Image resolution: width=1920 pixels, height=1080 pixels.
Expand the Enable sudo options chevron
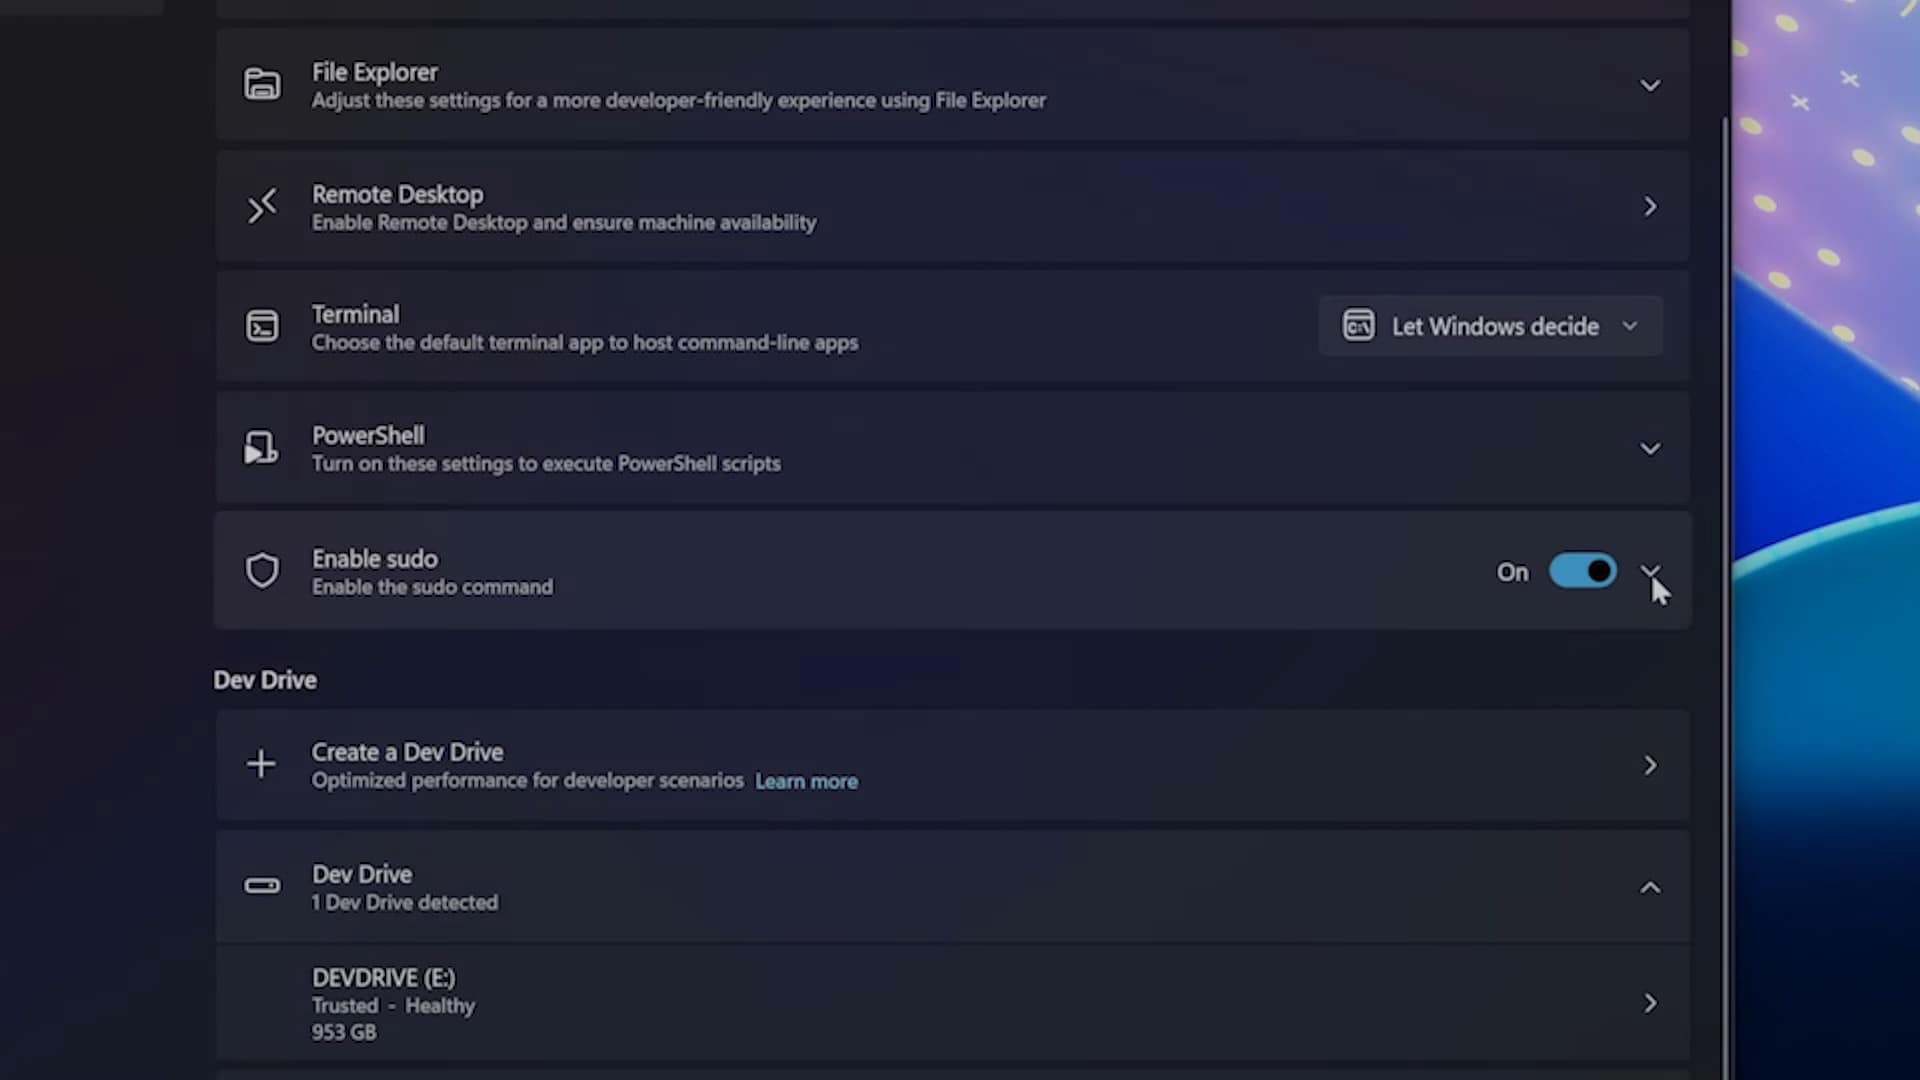[x=1650, y=571]
